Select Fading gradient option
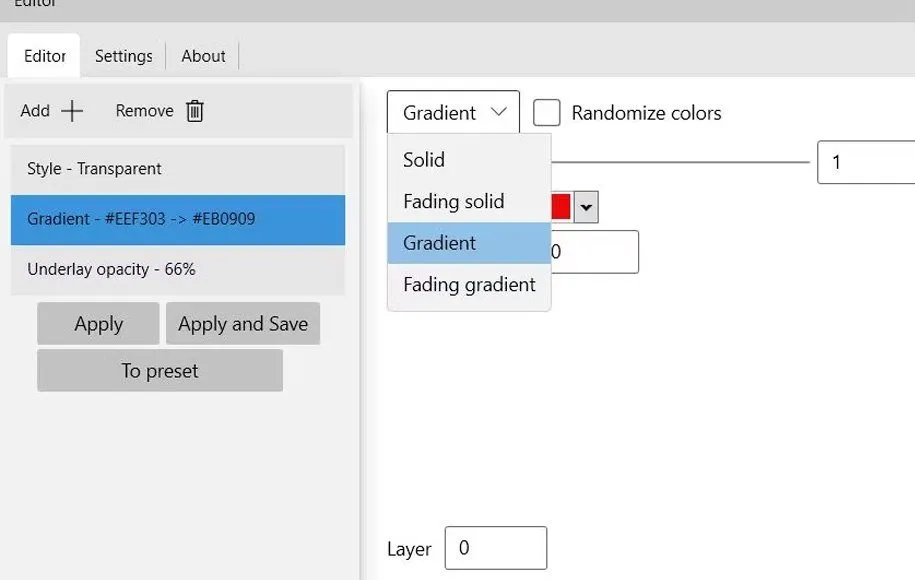 [x=468, y=285]
